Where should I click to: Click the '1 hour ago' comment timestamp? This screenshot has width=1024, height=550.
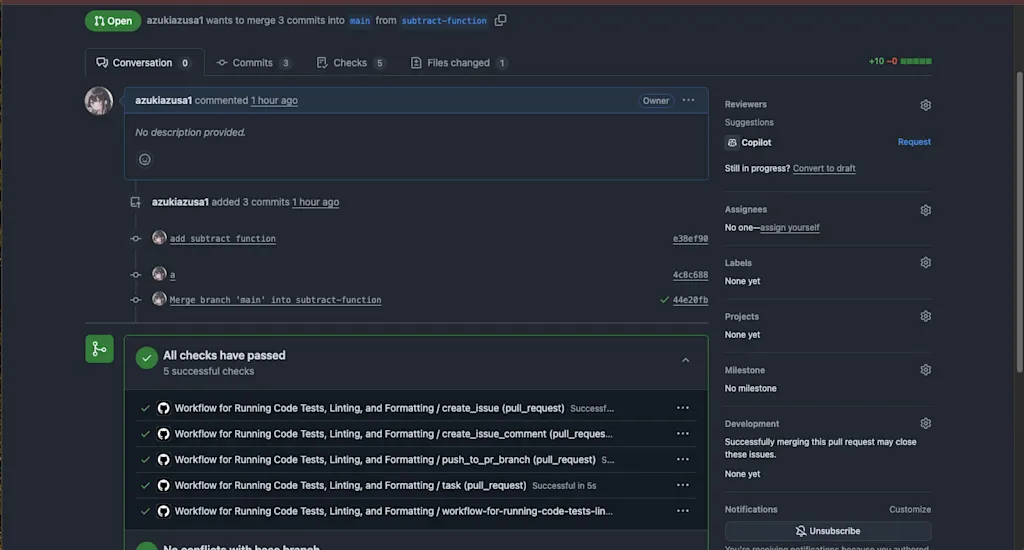click(x=274, y=101)
